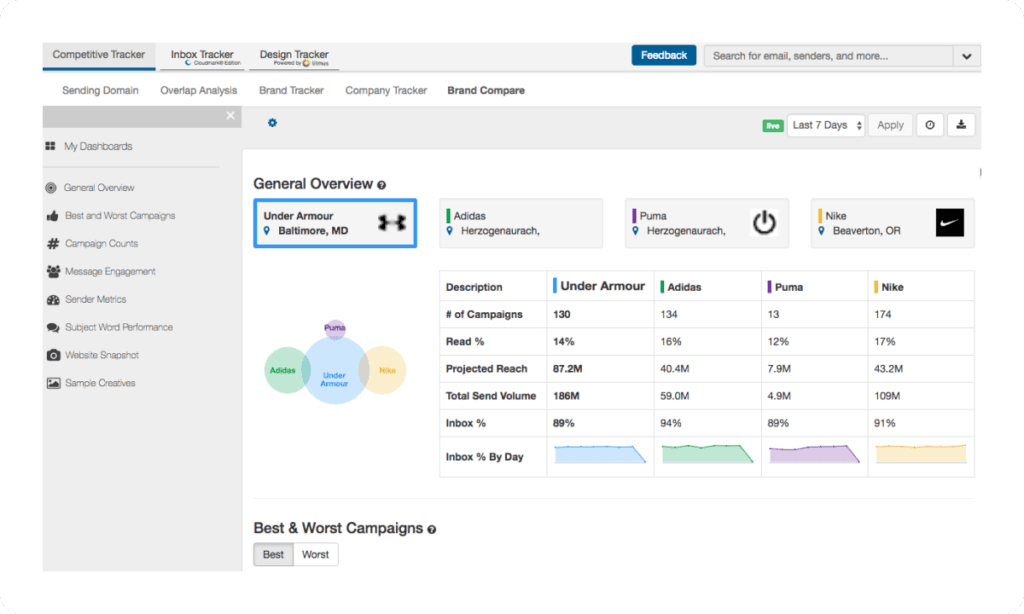The image size is (1024, 614).
Task: Switch to Worst campaigns toggle
Action: tap(315, 554)
